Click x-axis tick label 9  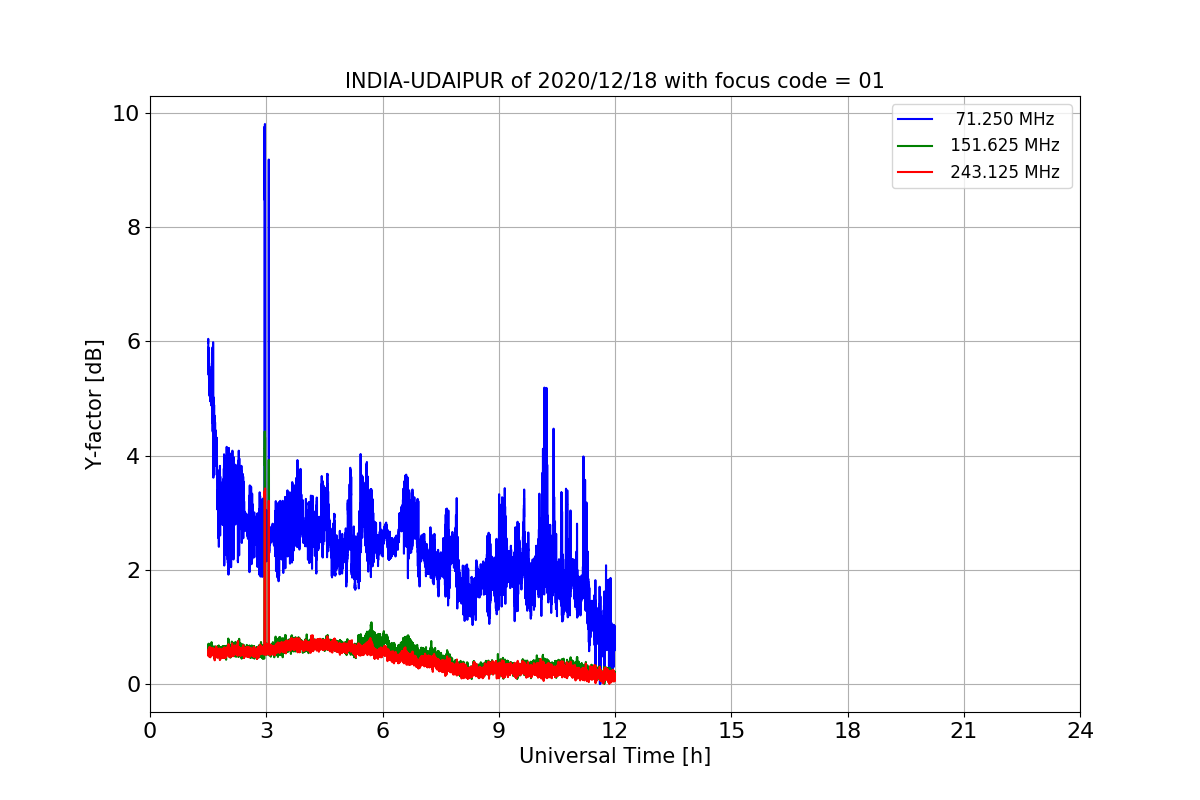click(x=499, y=731)
